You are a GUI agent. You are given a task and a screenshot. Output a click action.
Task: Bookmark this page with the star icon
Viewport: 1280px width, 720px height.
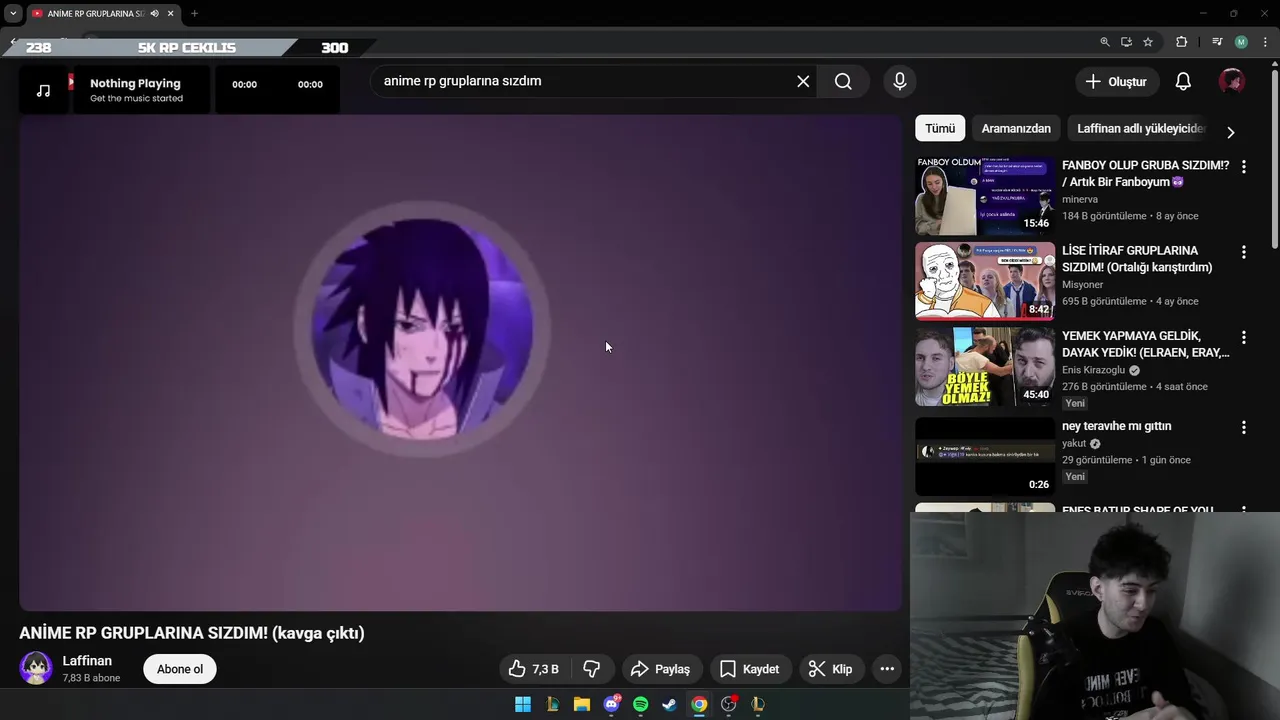pyautogui.click(x=1148, y=42)
